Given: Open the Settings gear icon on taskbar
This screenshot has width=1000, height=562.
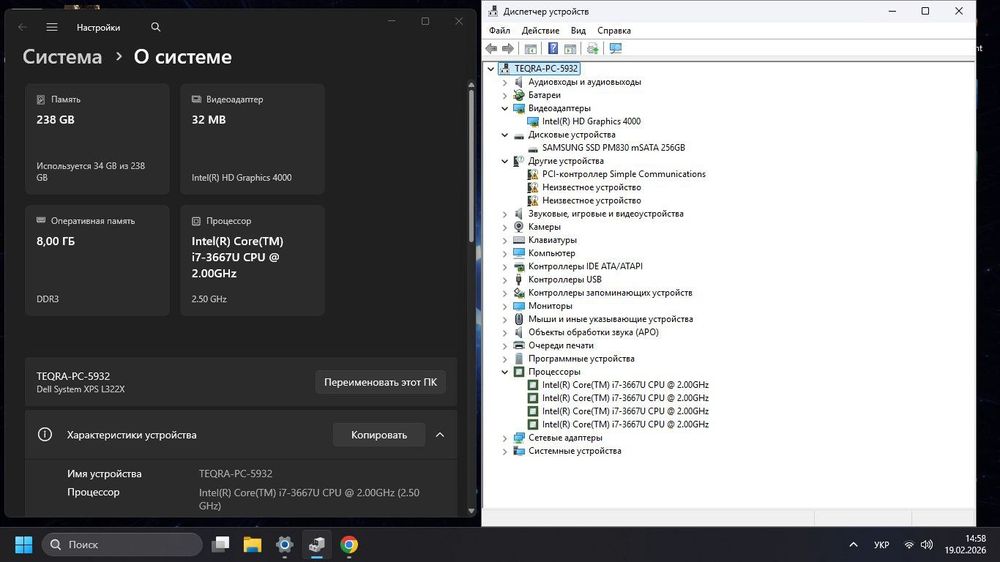Looking at the screenshot, I should (284, 545).
